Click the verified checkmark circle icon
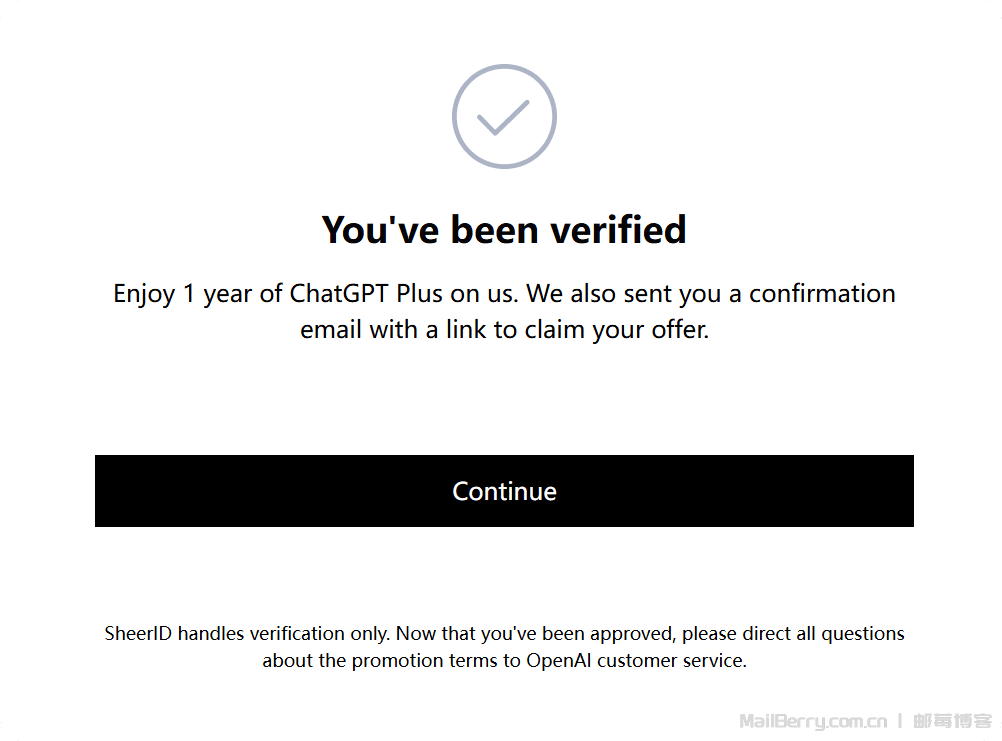1002x741 pixels. click(504, 117)
